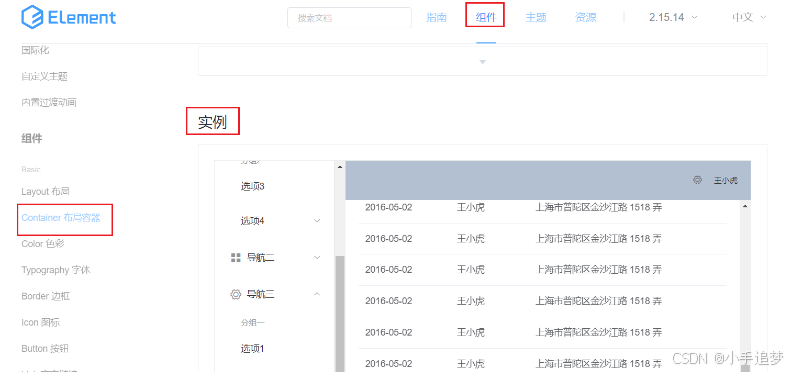Open the 资源 nav tab
791x372 pixels.
585,17
